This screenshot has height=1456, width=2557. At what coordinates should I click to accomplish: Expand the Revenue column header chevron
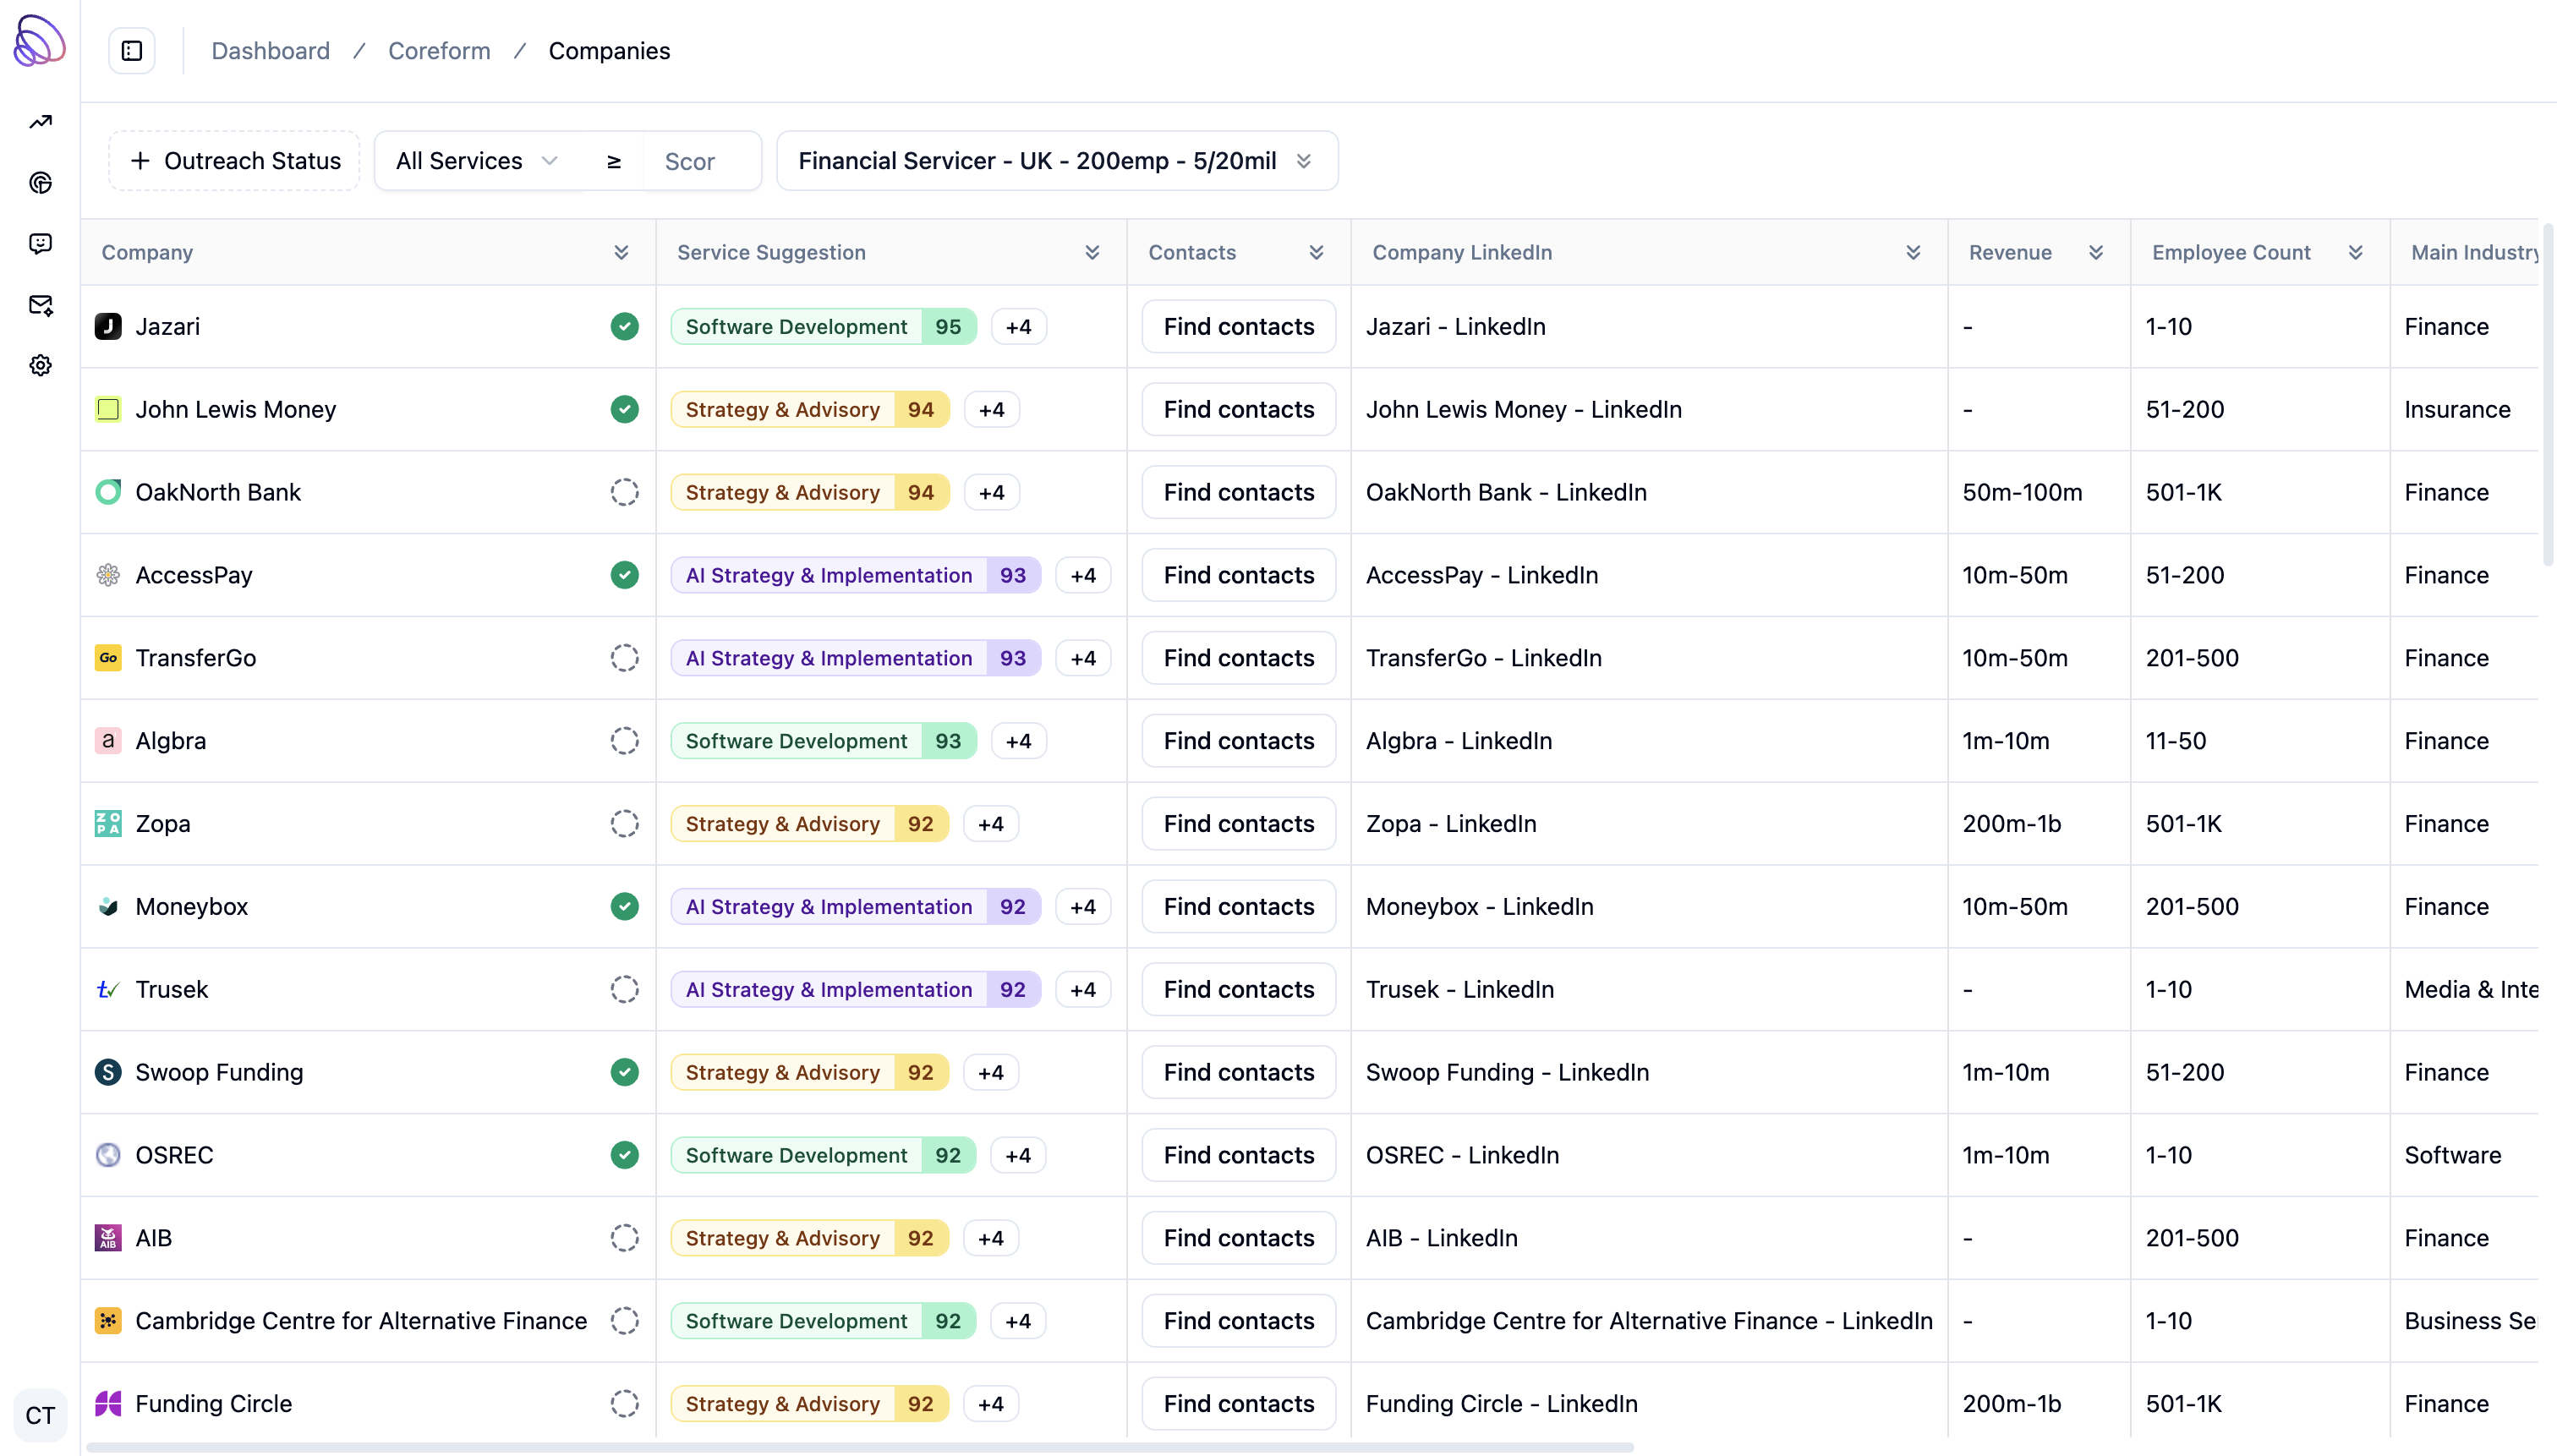point(2096,253)
